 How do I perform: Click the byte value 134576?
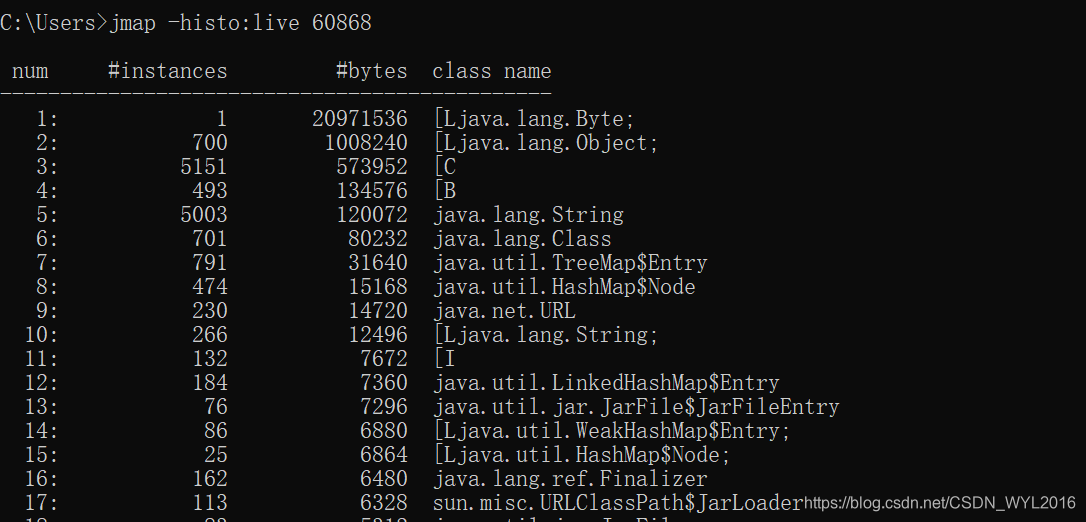(372, 191)
